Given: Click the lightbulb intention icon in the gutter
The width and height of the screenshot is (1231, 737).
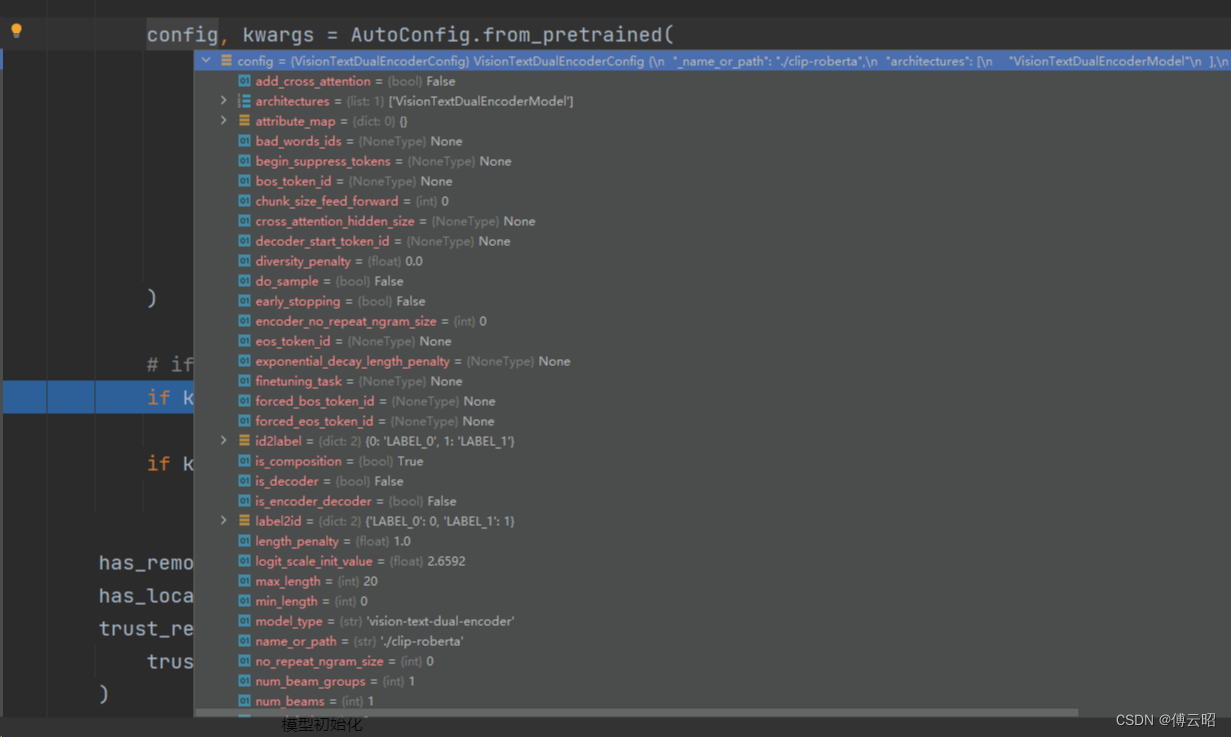Looking at the screenshot, I should pyautogui.click(x=15, y=30).
